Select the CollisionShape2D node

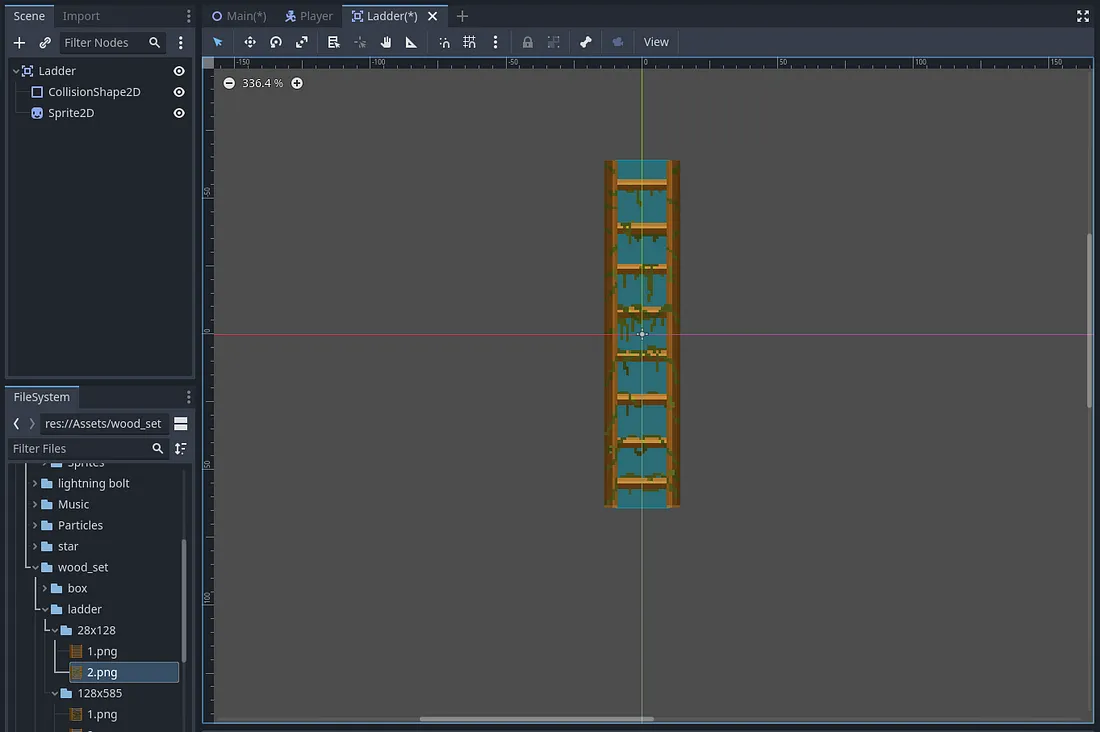pyautogui.click(x=94, y=92)
